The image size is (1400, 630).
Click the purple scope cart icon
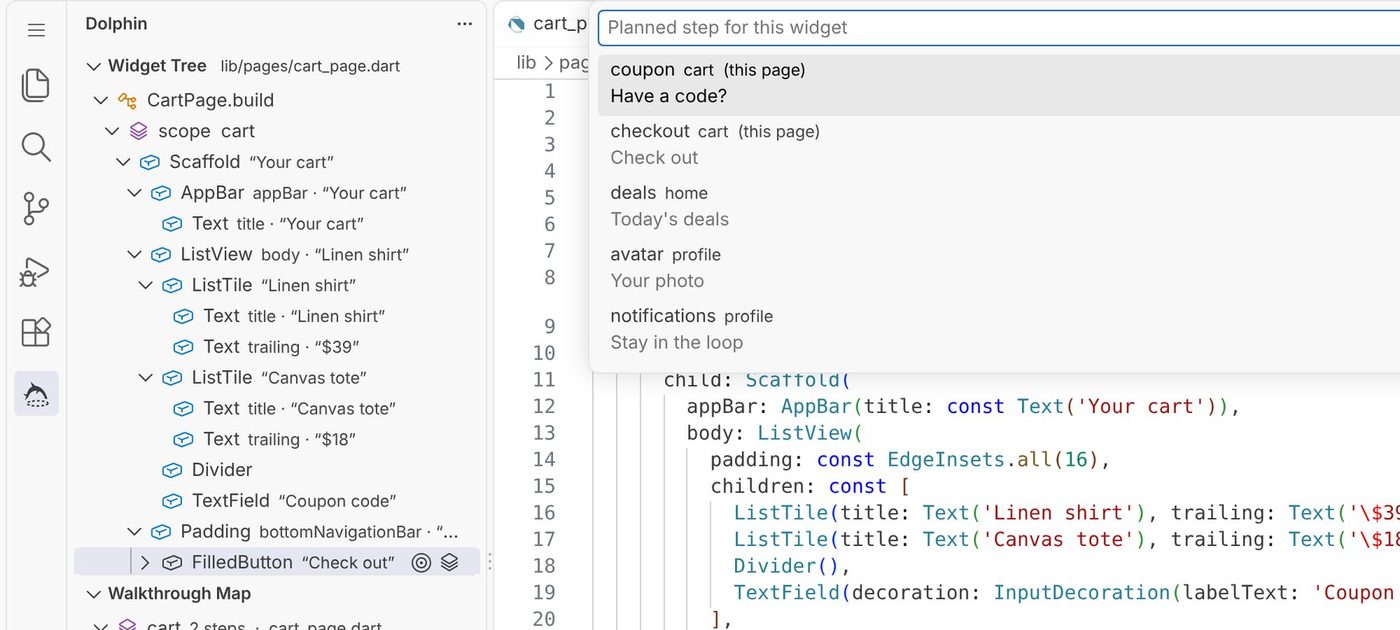pos(138,131)
